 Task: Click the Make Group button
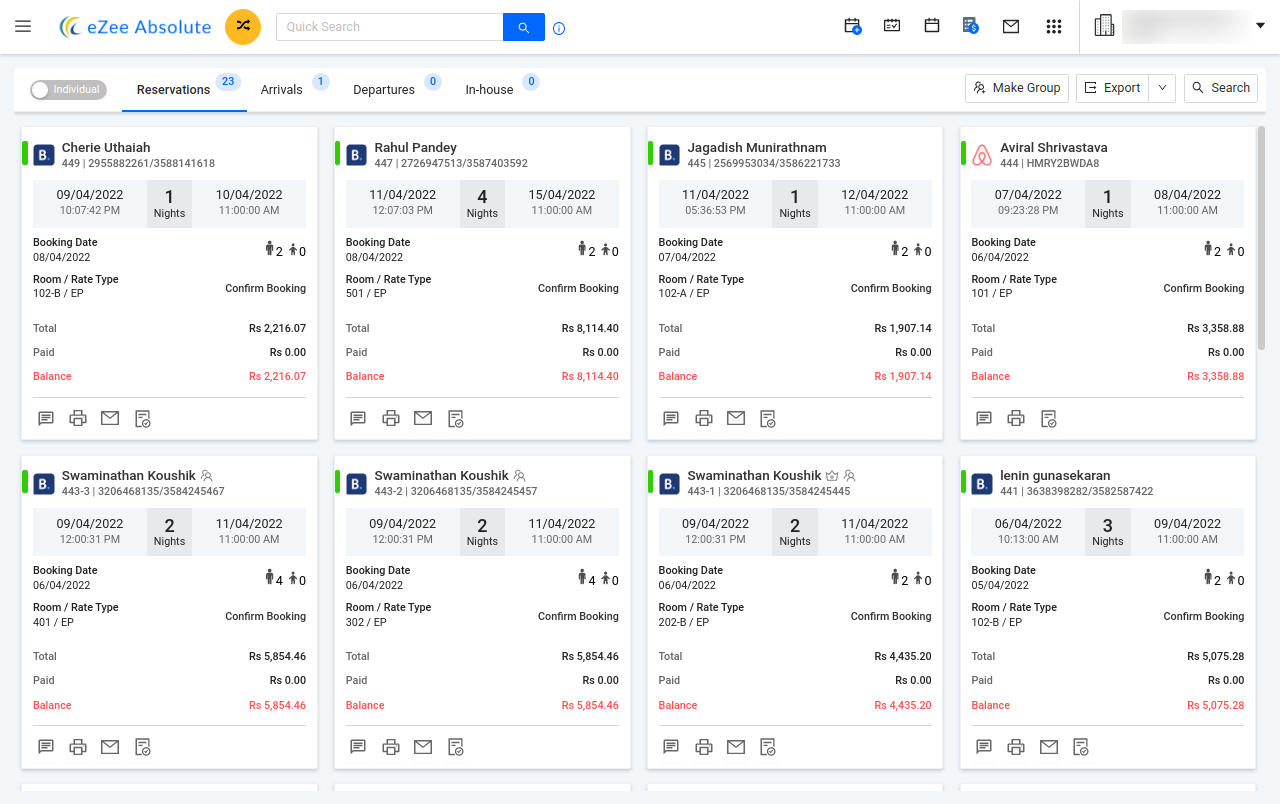(1017, 88)
